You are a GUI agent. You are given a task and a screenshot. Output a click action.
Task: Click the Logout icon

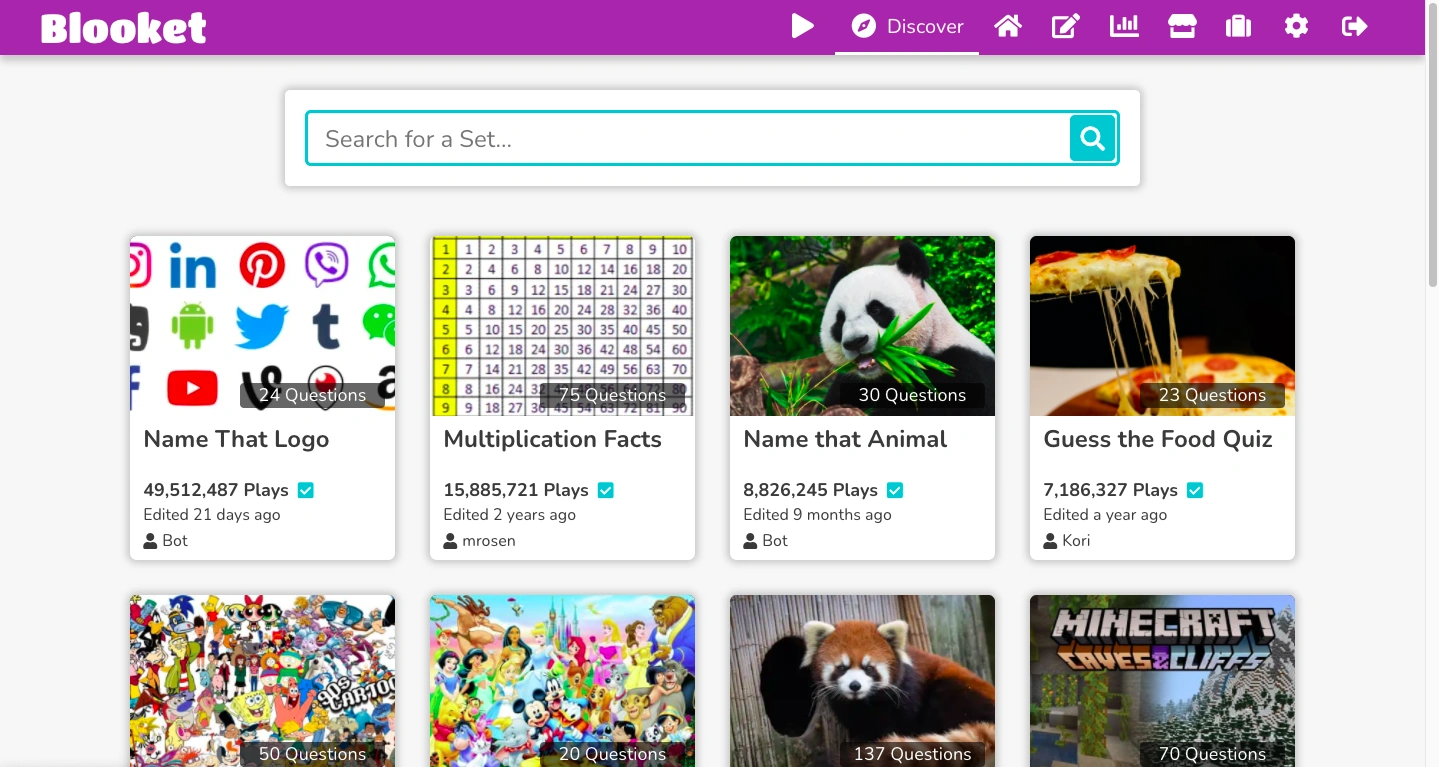[x=1354, y=26]
